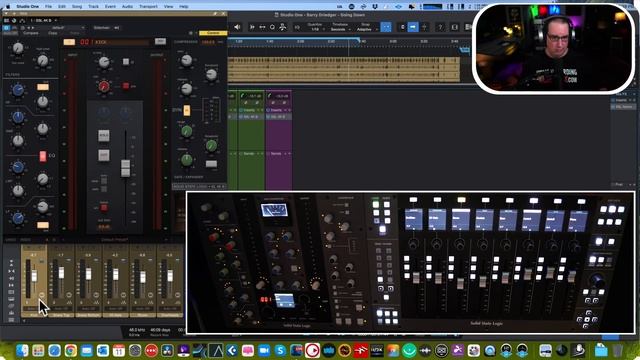Click the question mark help icon in the toolbar

coord(440,27)
